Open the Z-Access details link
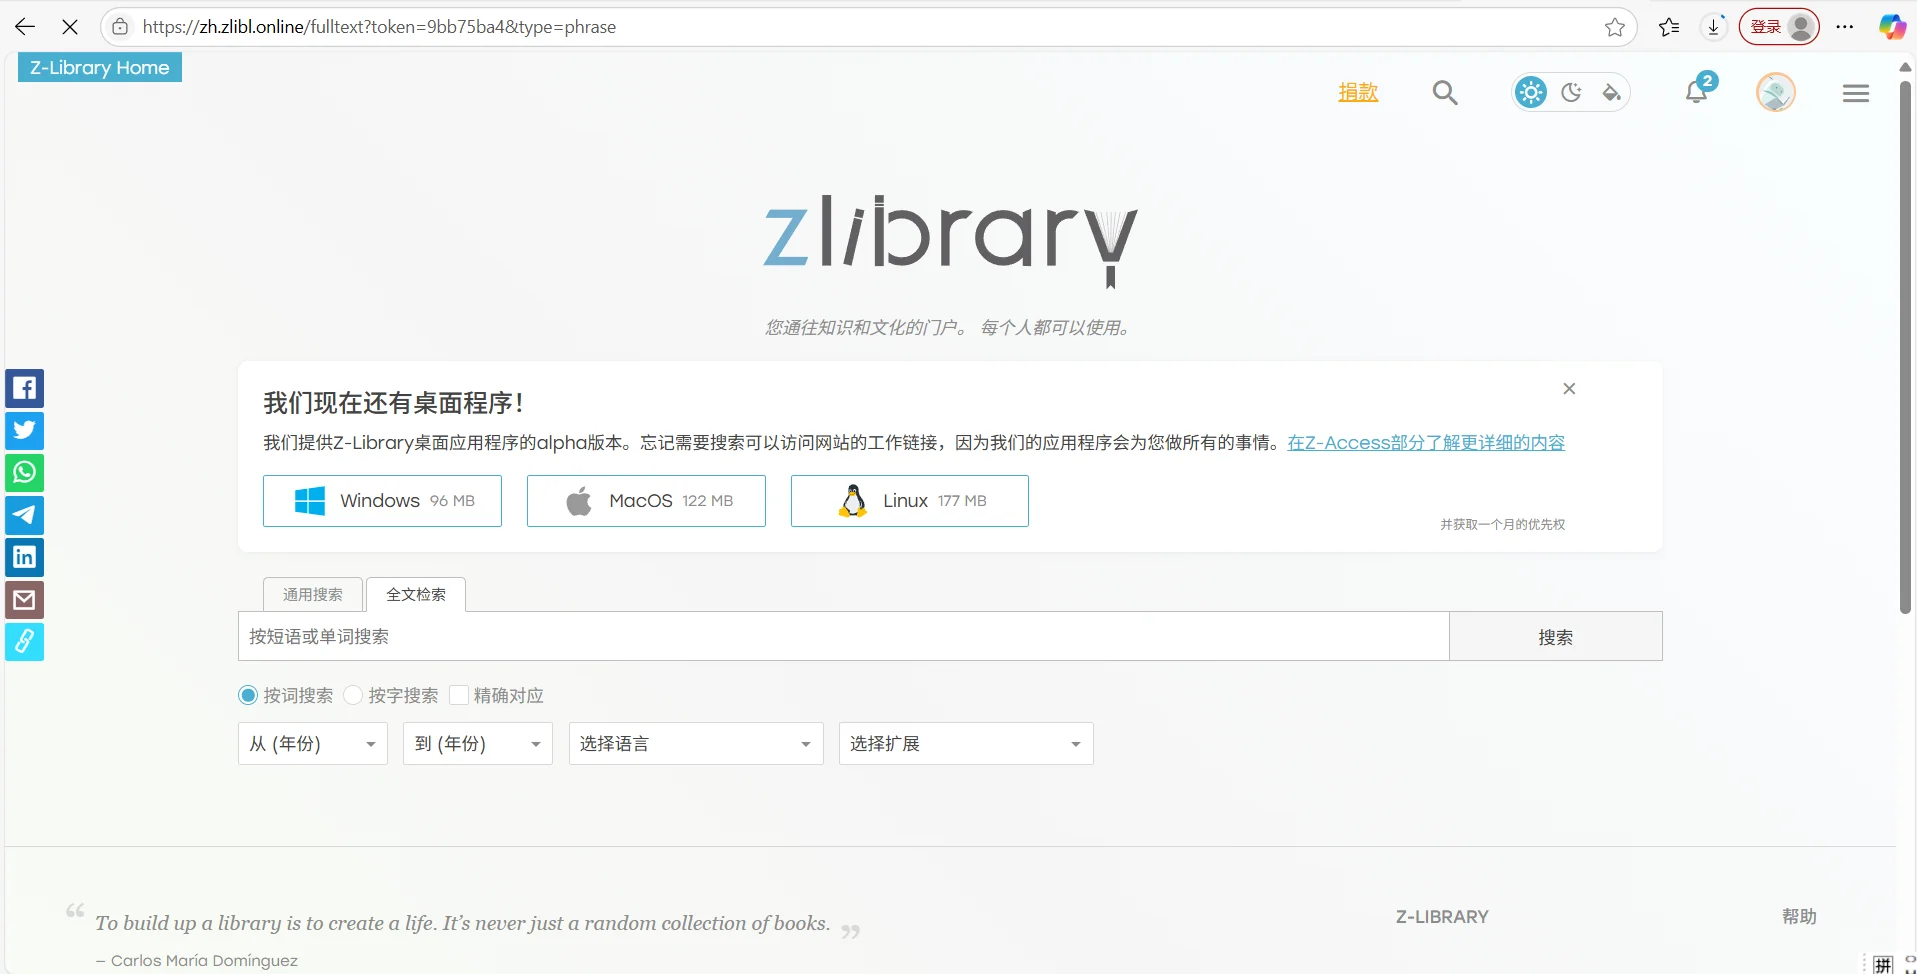The image size is (1917, 974). tap(1426, 443)
